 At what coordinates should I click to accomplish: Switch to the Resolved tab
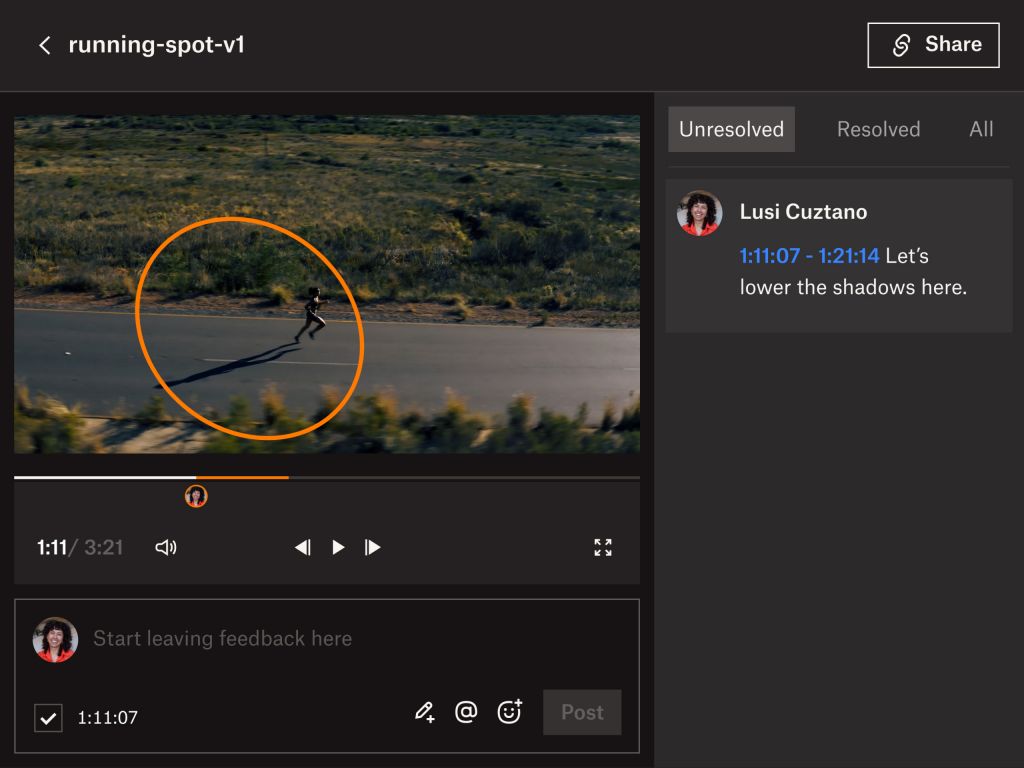(x=878, y=129)
